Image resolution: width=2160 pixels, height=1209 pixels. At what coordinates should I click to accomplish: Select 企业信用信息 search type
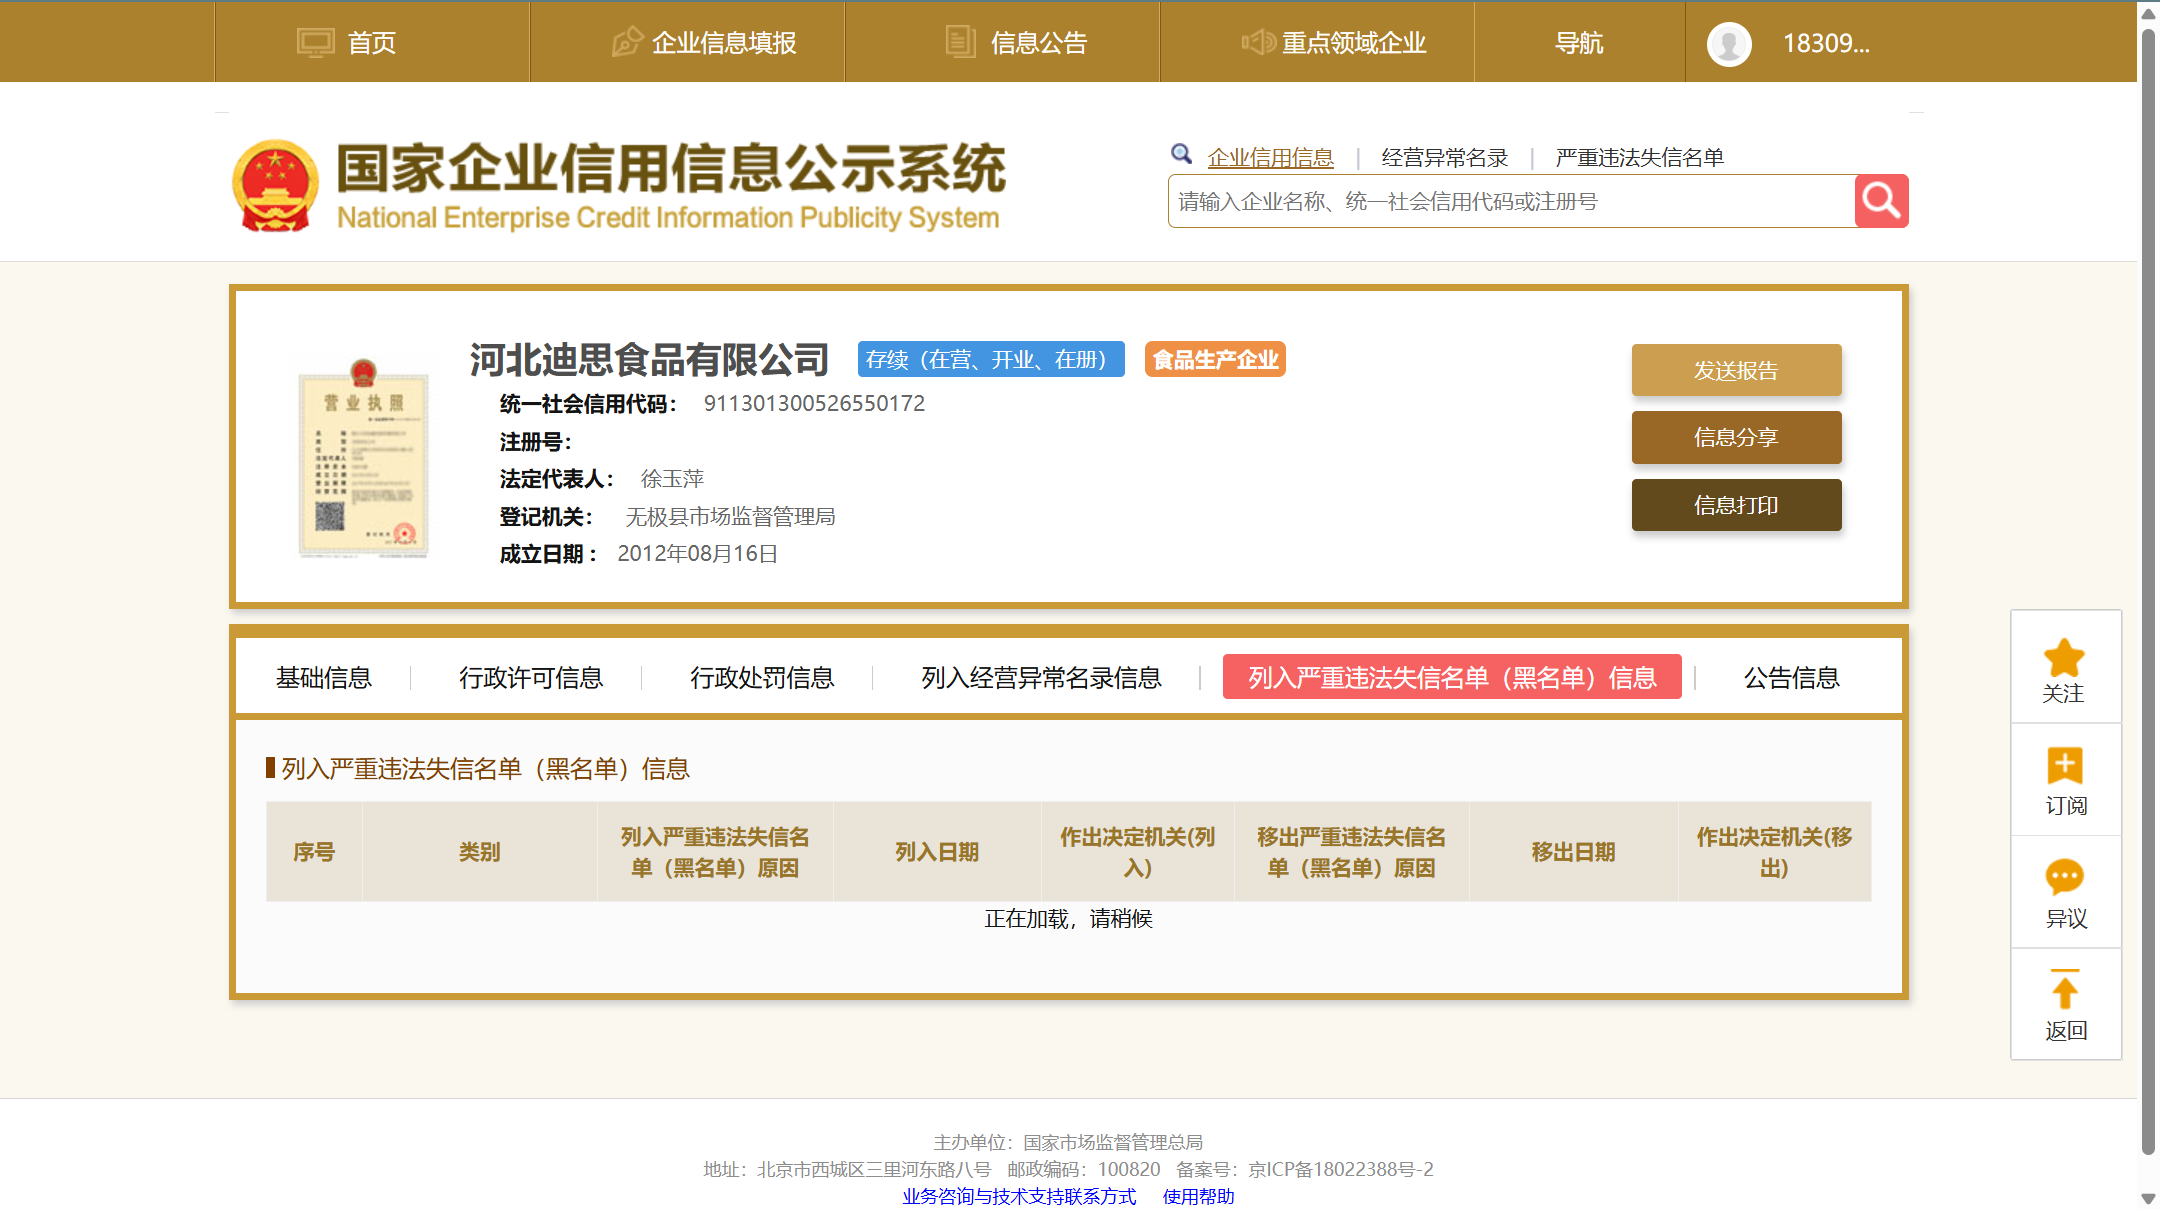(1270, 157)
